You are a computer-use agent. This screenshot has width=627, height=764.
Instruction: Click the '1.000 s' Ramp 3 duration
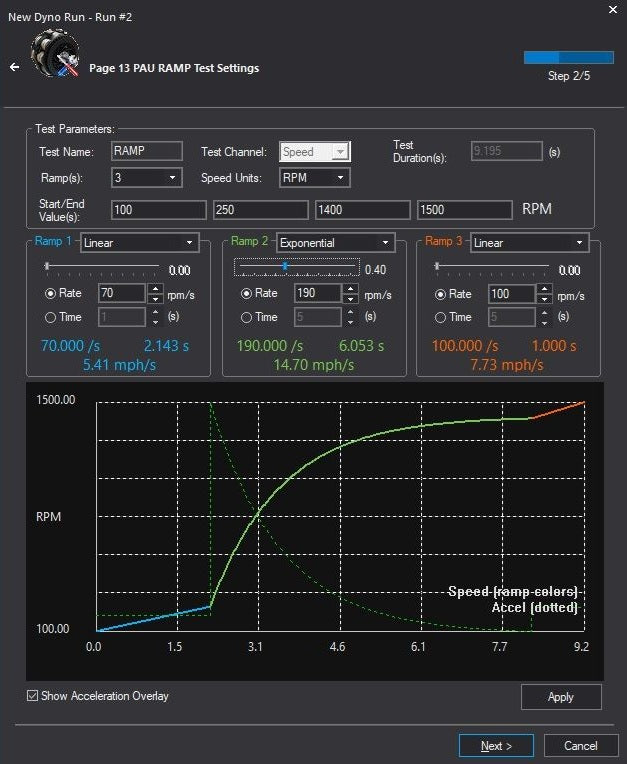[x=554, y=346]
